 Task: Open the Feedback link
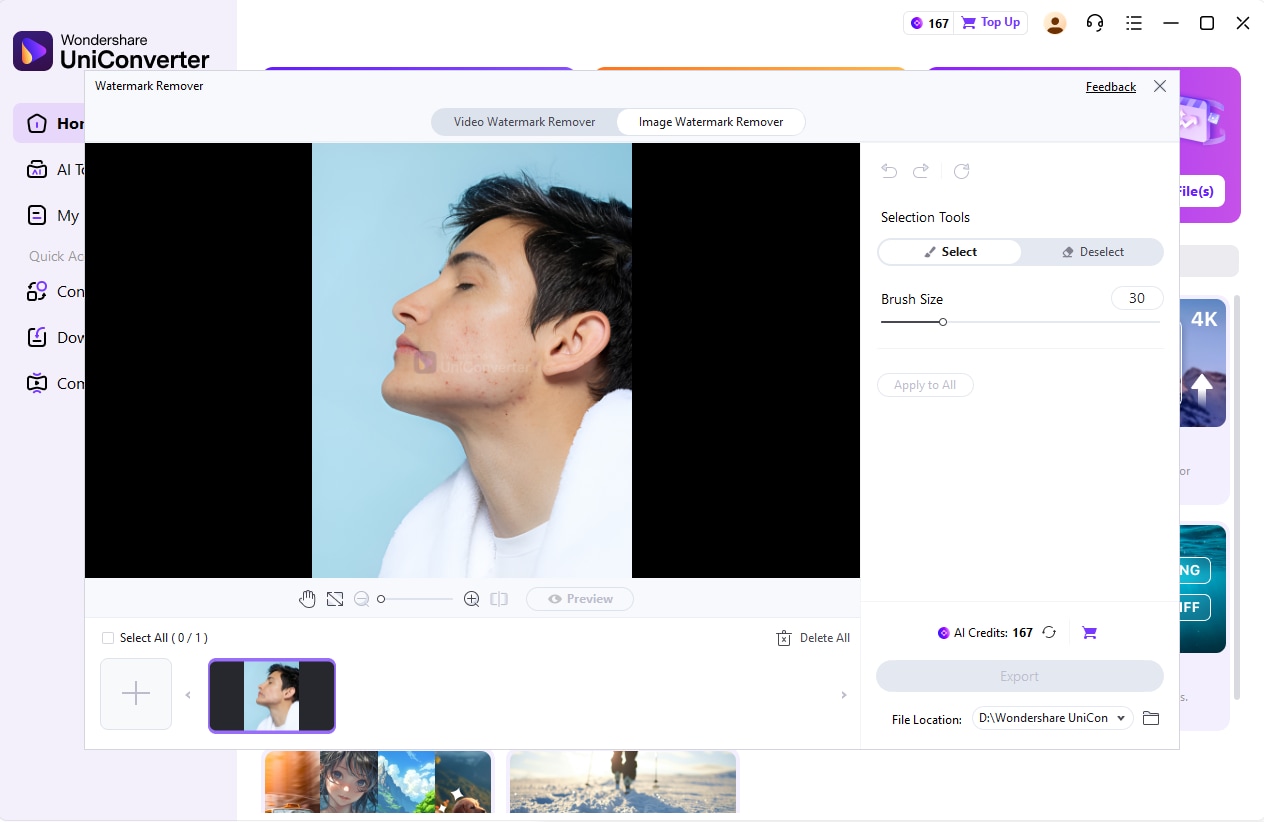[x=1110, y=86]
